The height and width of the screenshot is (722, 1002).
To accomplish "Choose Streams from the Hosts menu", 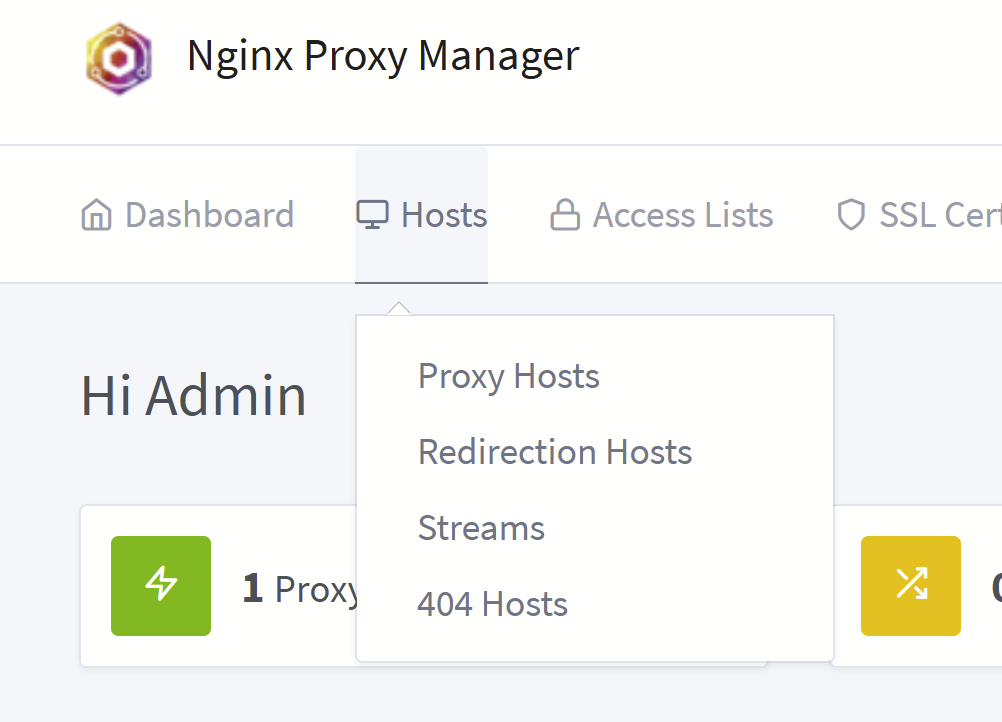I will [x=481, y=528].
